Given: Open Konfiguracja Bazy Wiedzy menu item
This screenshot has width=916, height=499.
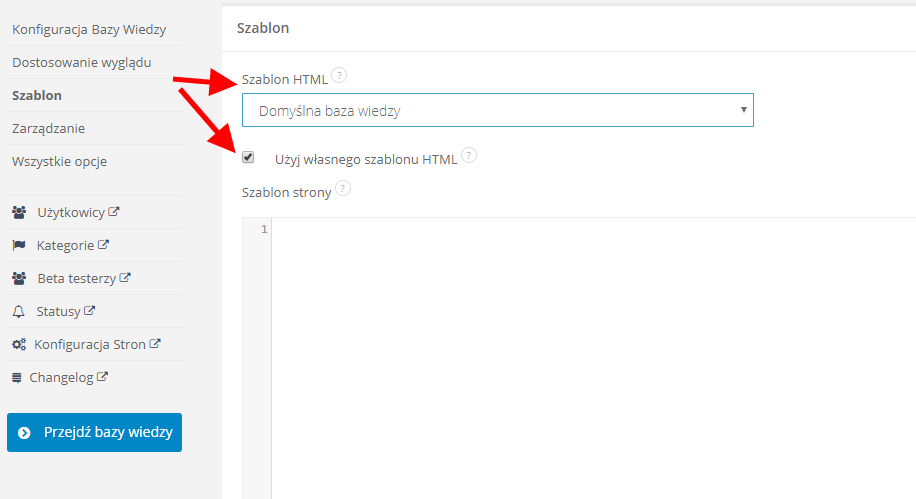Looking at the screenshot, I should point(89,30).
